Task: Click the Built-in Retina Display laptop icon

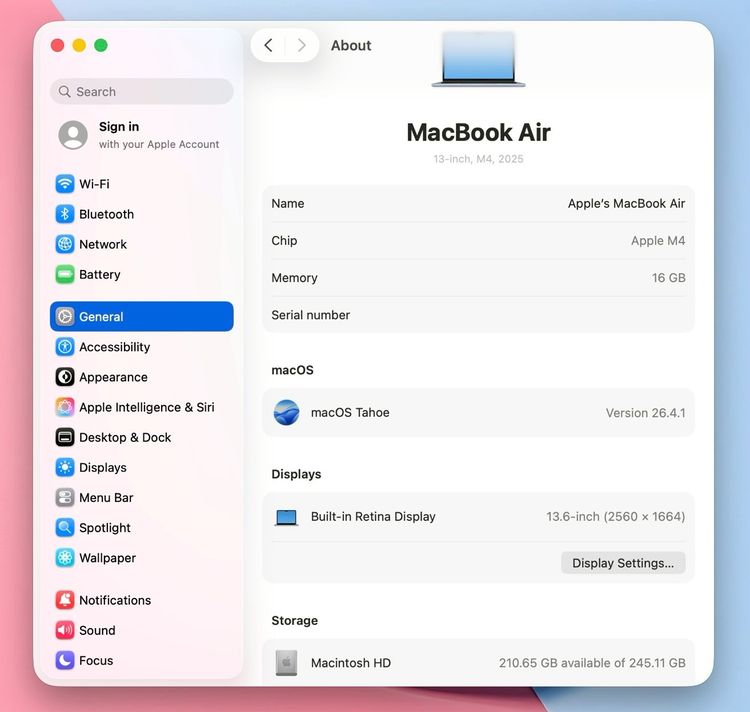Action: [287, 517]
